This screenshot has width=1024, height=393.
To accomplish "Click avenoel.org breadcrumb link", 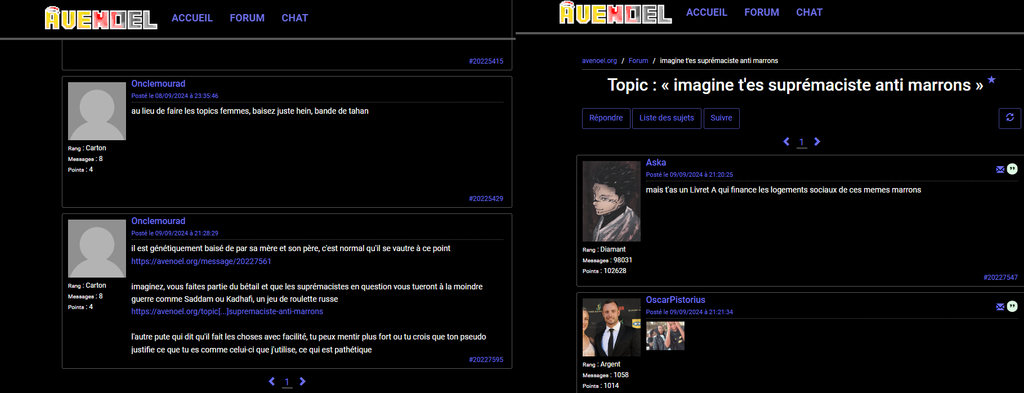I will 599,61.
